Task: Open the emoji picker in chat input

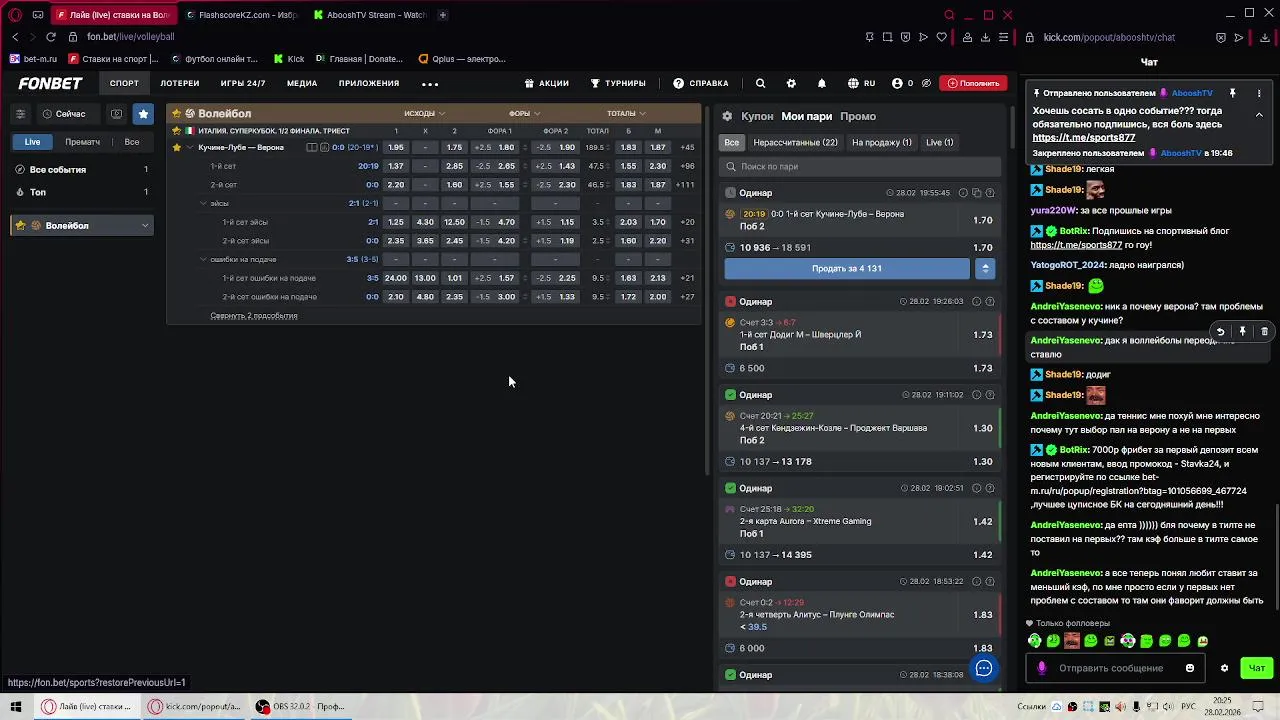Action: pyautogui.click(x=1190, y=668)
